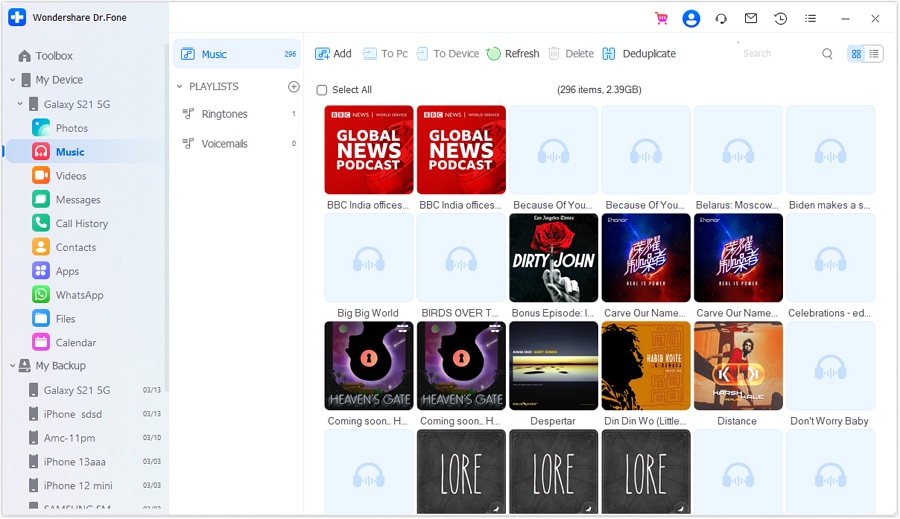Open the history clock icon
This screenshot has height=519, width=900.
pos(781,18)
